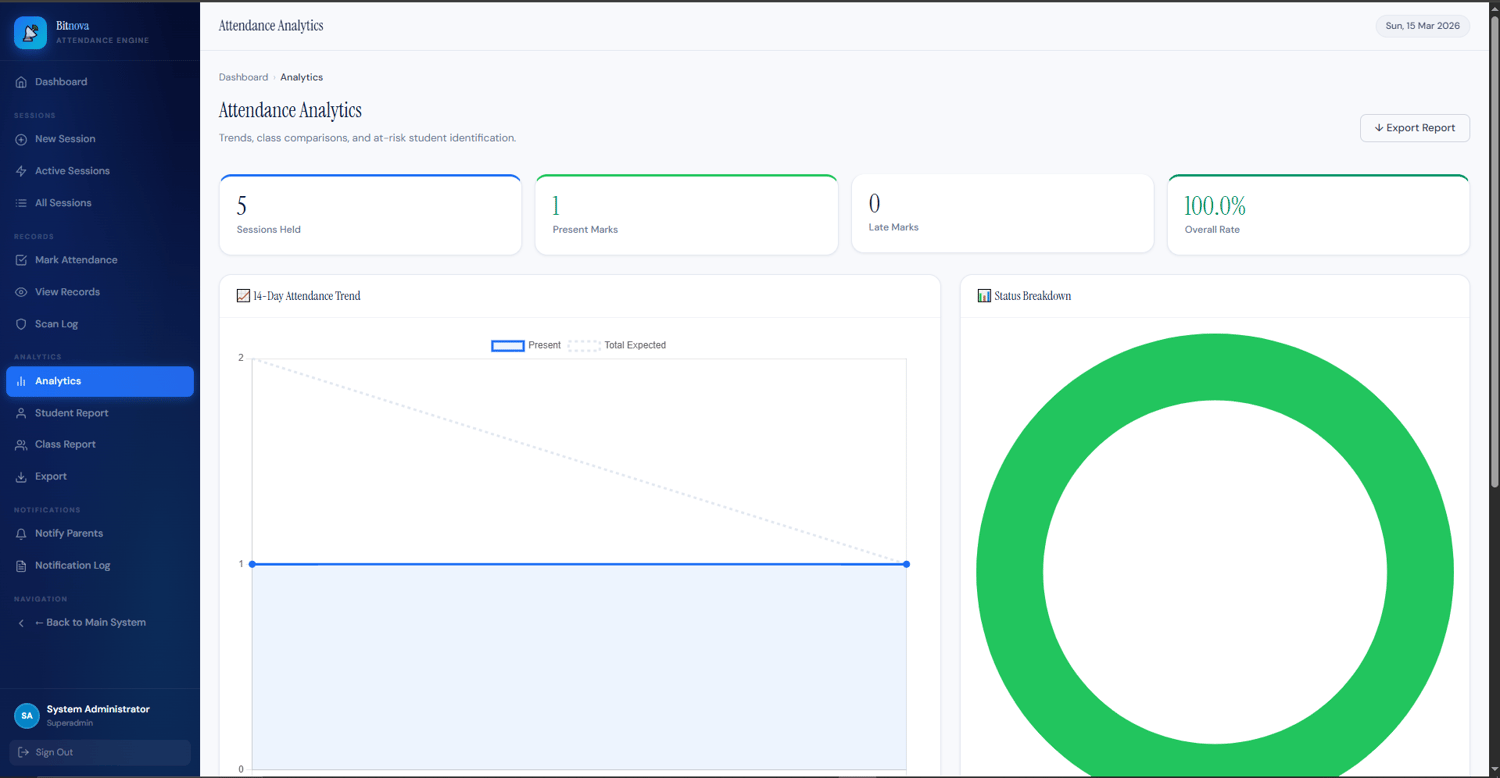Go to Class Report
The height and width of the screenshot is (778, 1500).
pos(100,445)
